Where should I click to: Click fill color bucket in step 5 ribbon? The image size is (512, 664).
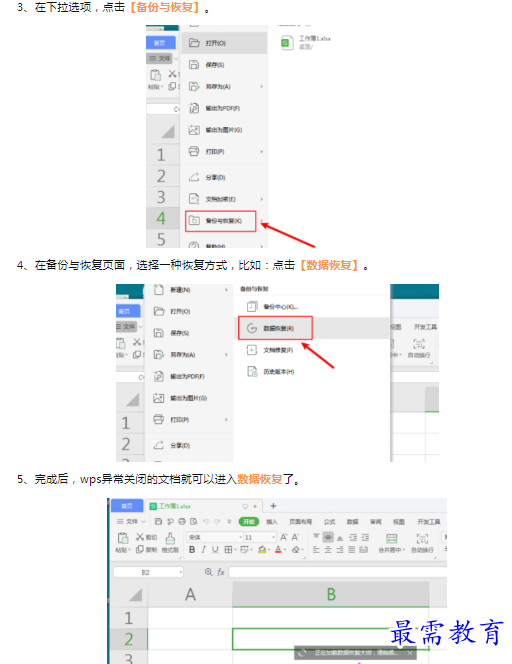point(262,549)
